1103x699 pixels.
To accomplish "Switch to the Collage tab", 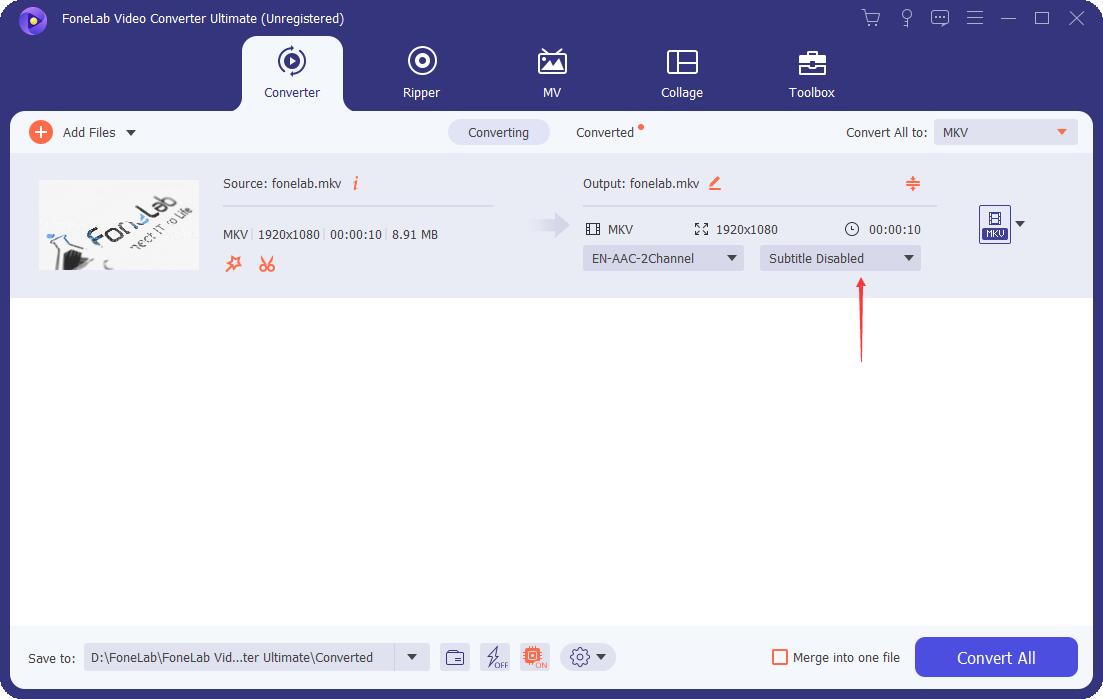I will coord(682,73).
